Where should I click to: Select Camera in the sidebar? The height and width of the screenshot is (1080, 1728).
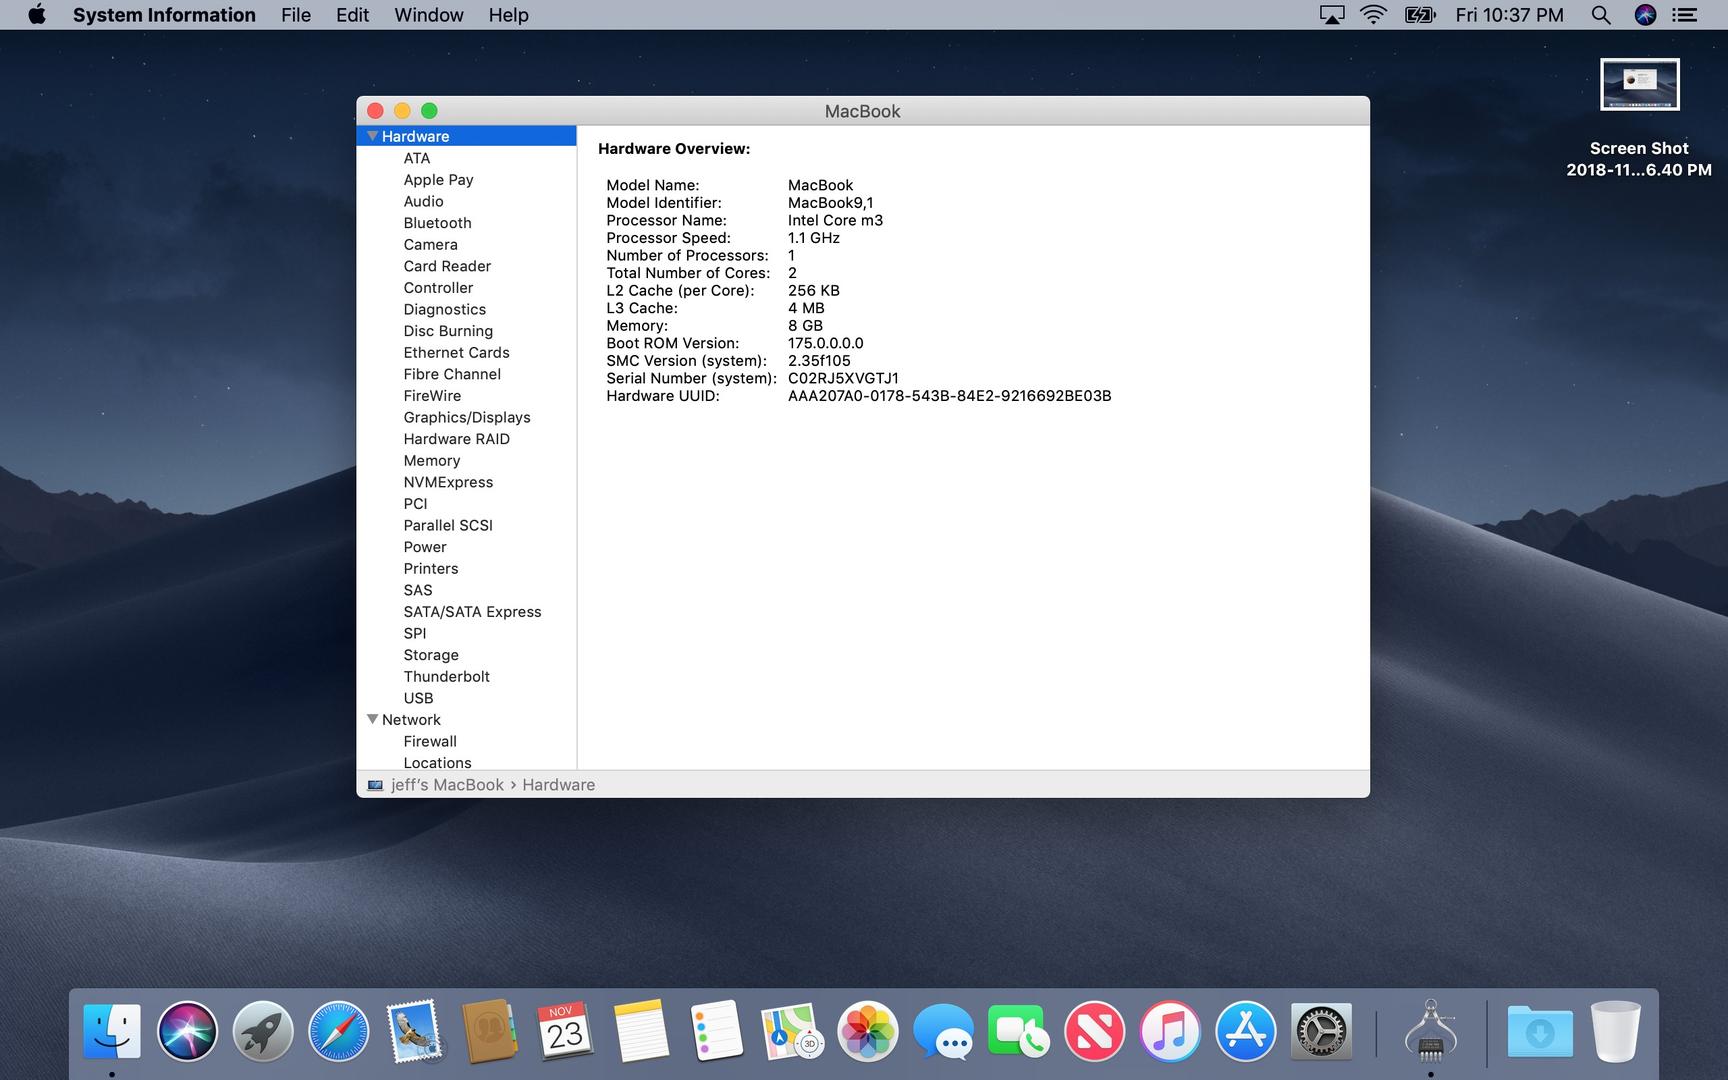[430, 244]
